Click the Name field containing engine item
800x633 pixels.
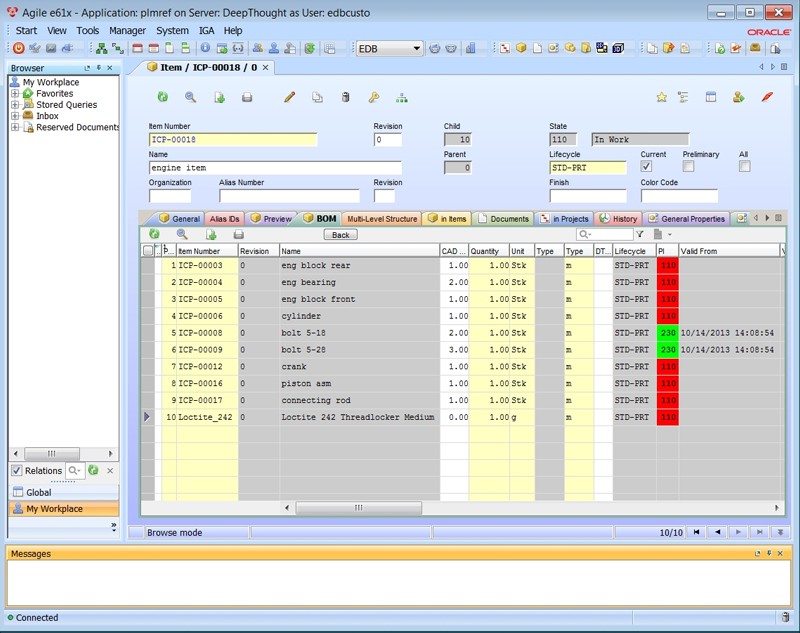click(x=275, y=168)
